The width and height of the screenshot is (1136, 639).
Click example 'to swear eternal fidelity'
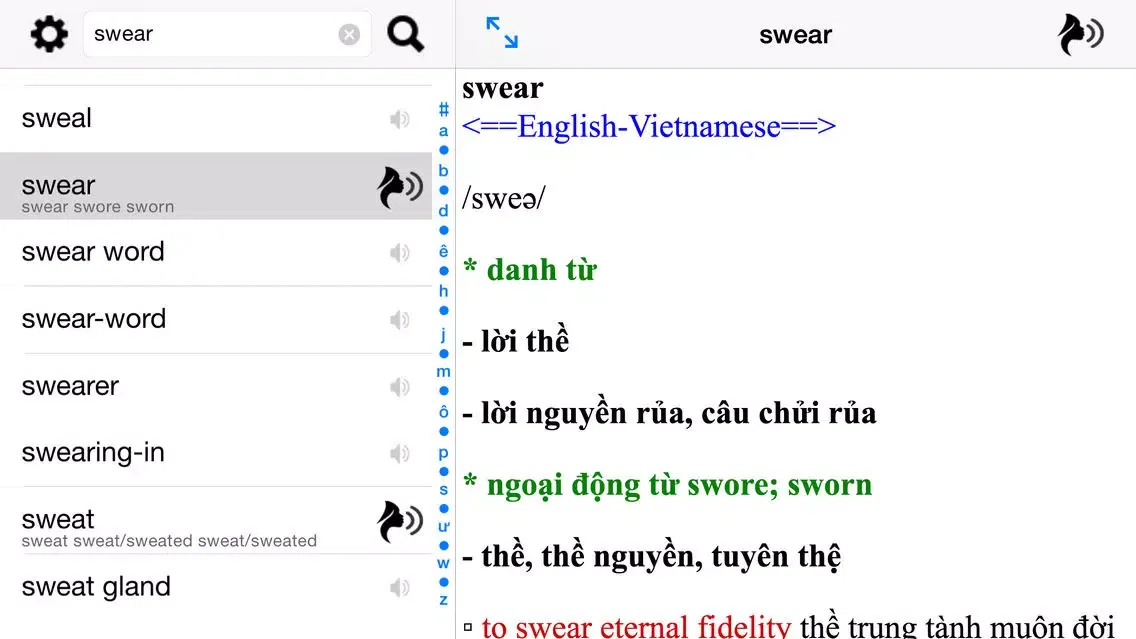click(636, 626)
